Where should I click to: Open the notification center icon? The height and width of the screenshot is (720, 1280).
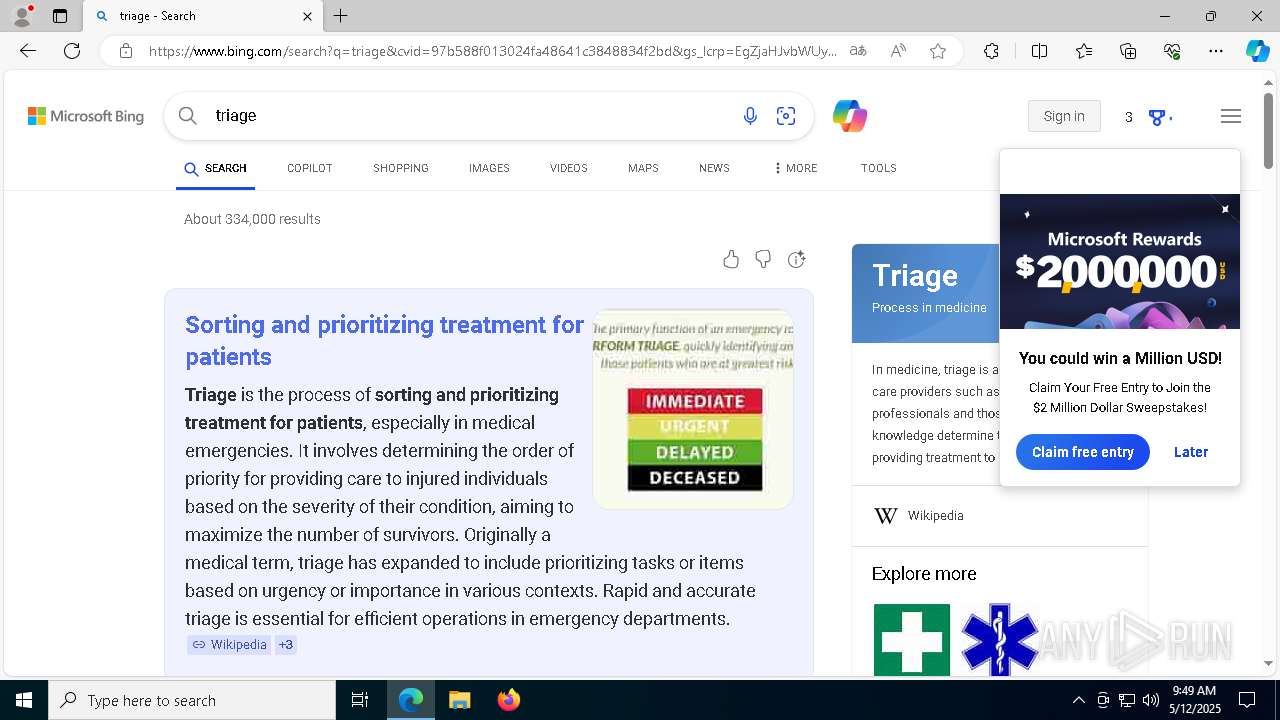[x=1247, y=700]
